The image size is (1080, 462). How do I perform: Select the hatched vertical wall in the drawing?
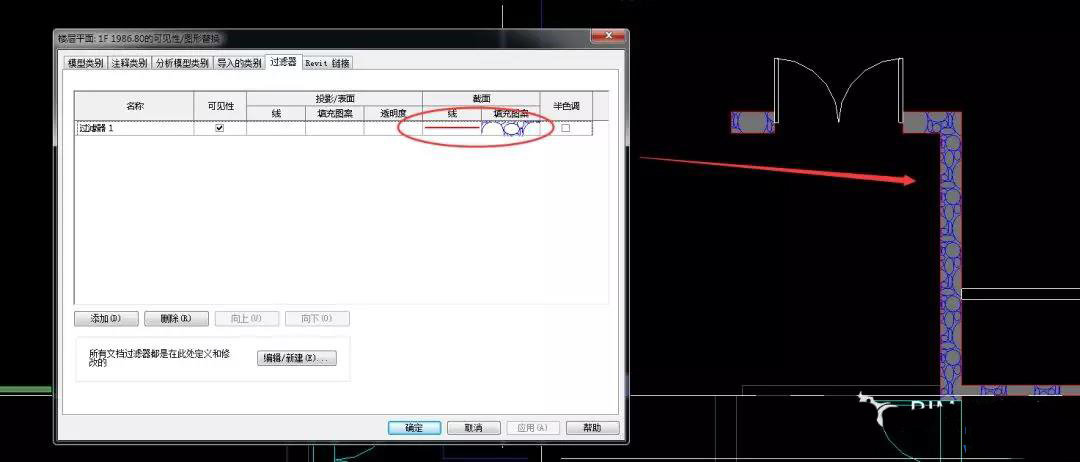[951, 255]
